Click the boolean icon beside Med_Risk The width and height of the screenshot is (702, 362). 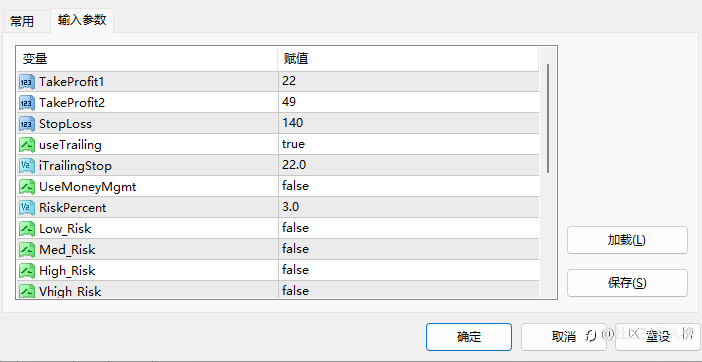click(x=27, y=250)
